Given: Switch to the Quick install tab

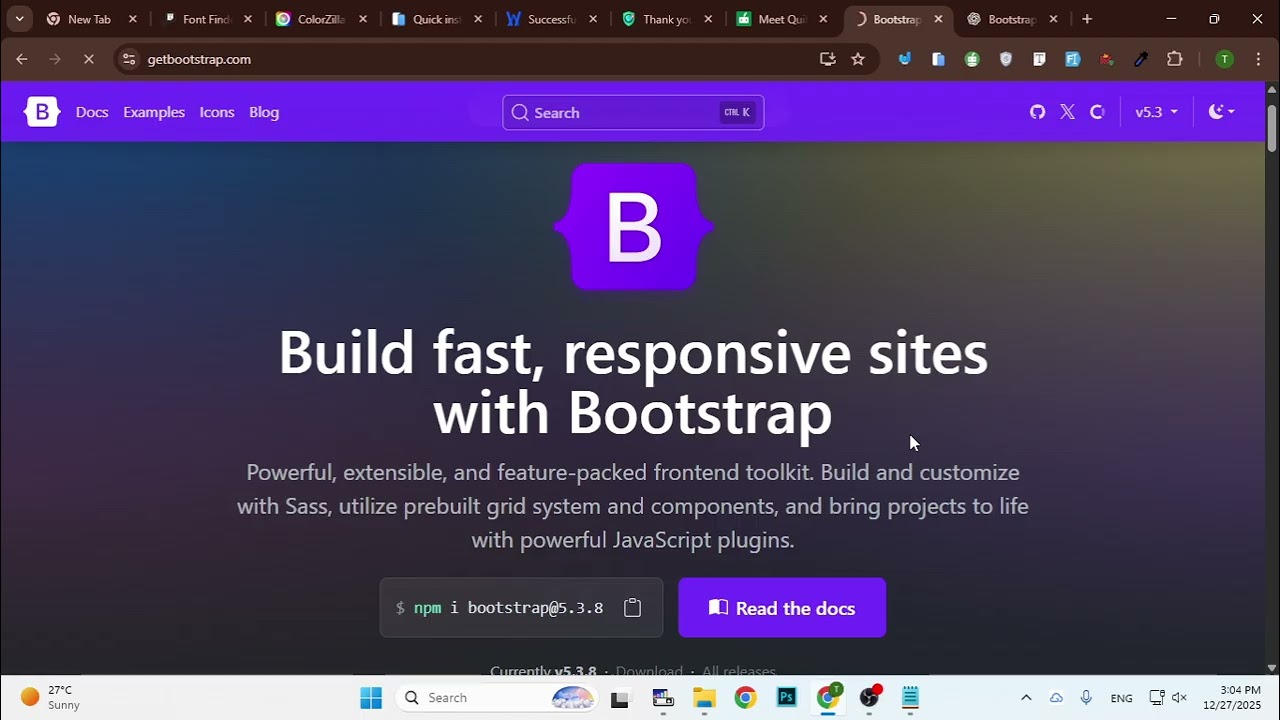Looking at the screenshot, I should [x=436, y=19].
